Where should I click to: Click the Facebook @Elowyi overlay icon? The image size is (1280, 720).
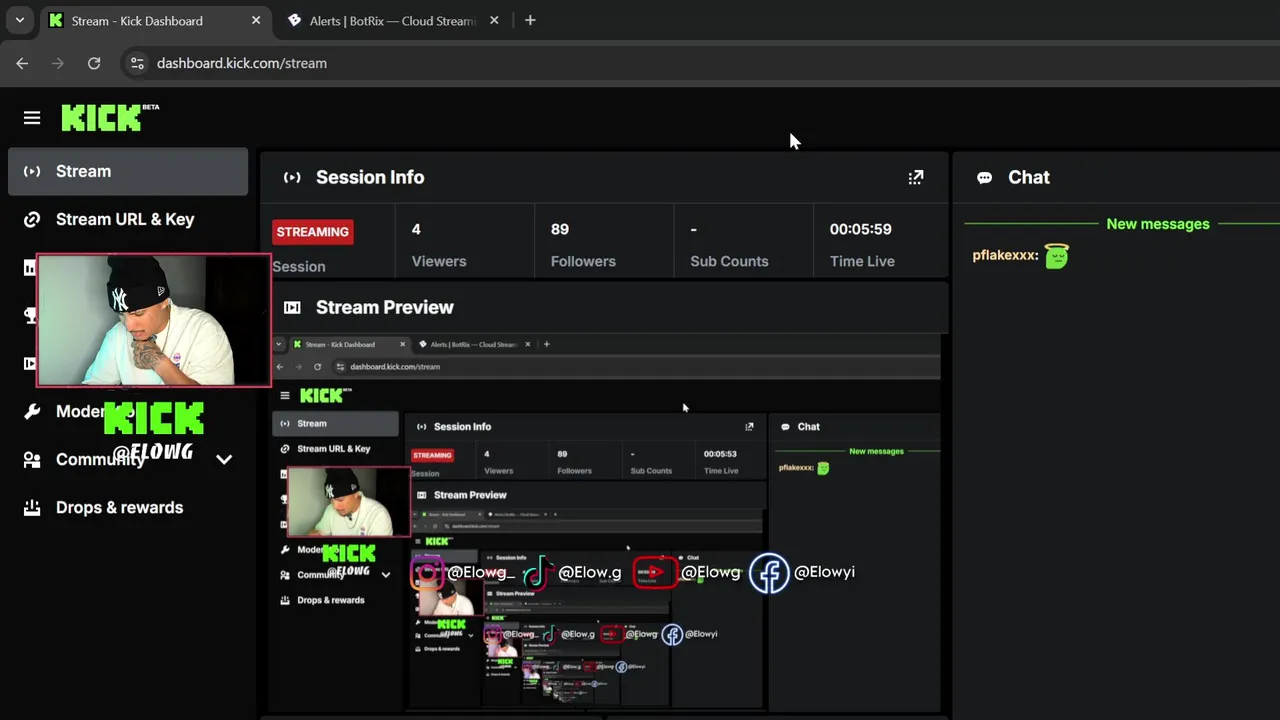click(769, 573)
